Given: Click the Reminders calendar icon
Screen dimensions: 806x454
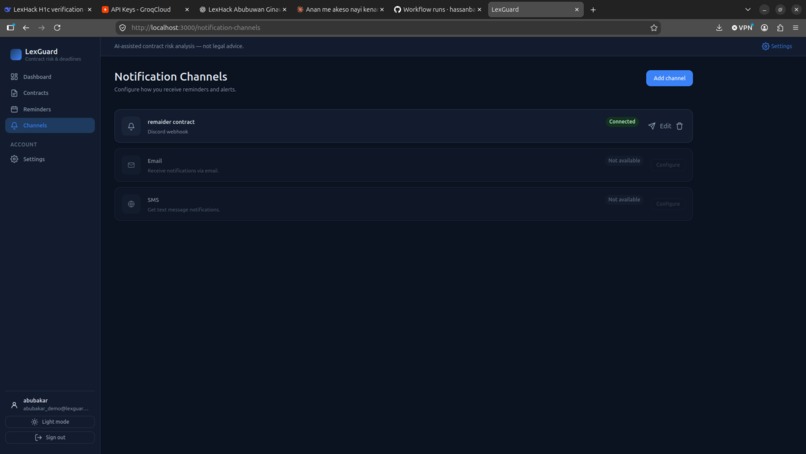Looking at the screenshot, I should (x=14, y=110).
